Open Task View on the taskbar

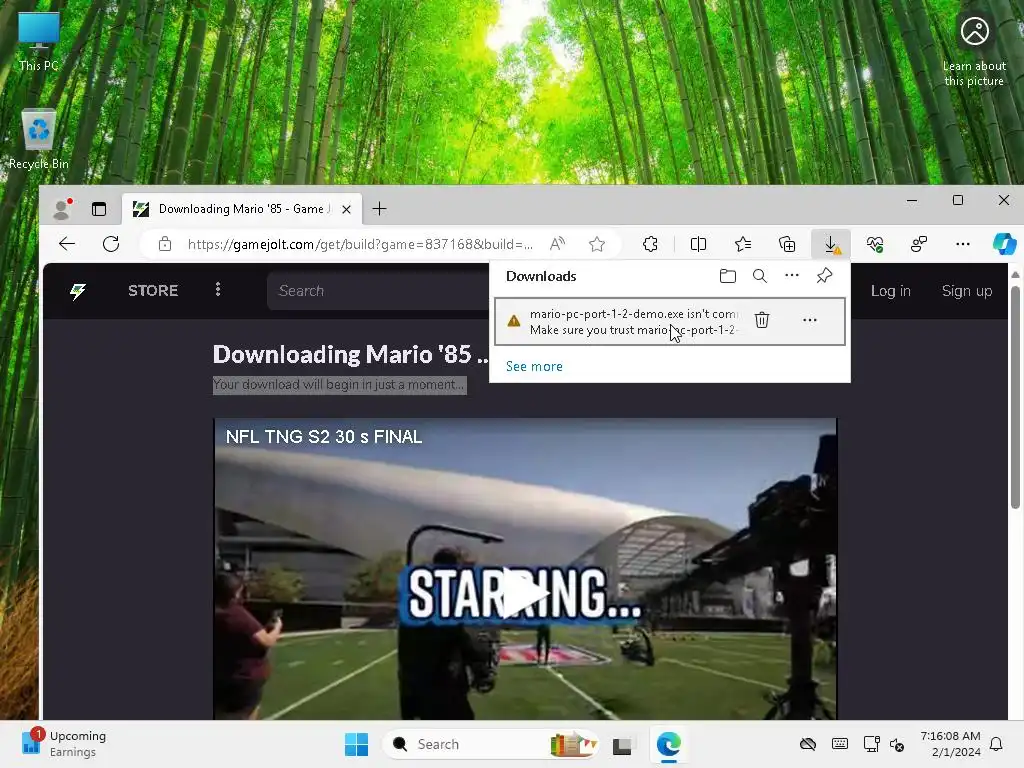coord(622,744)
